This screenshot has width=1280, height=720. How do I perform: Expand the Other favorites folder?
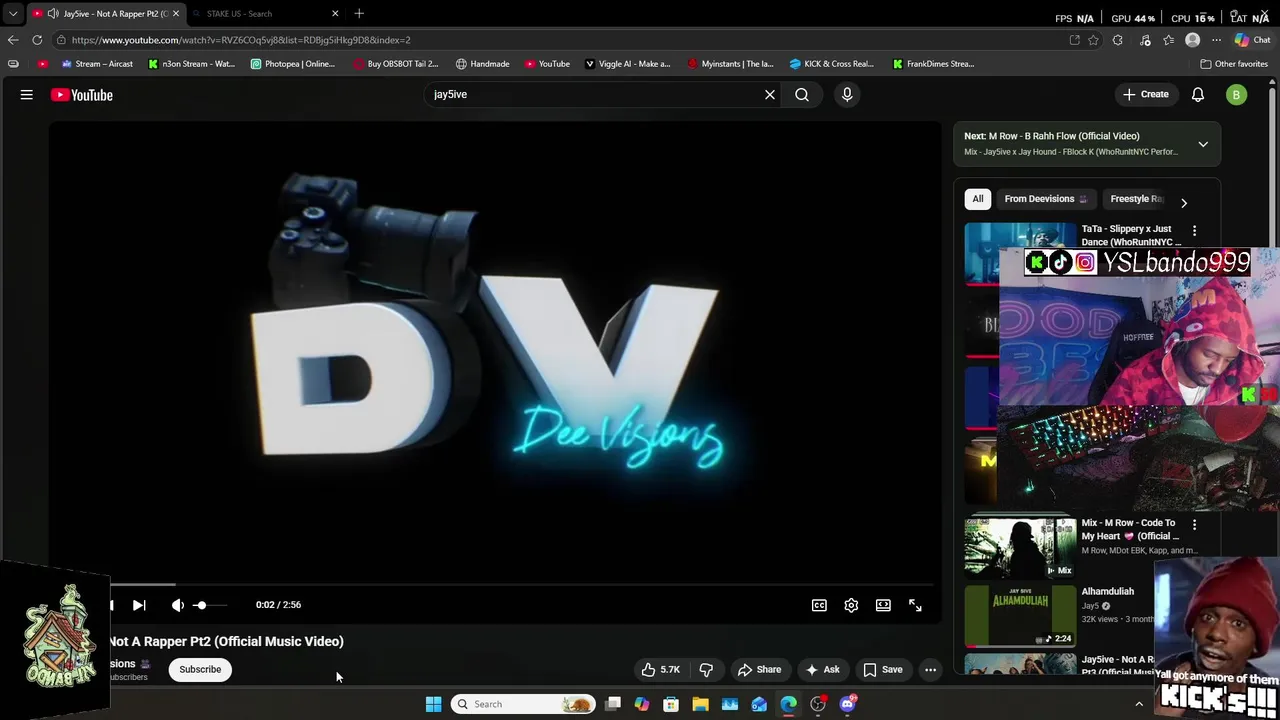(1234, 64)
